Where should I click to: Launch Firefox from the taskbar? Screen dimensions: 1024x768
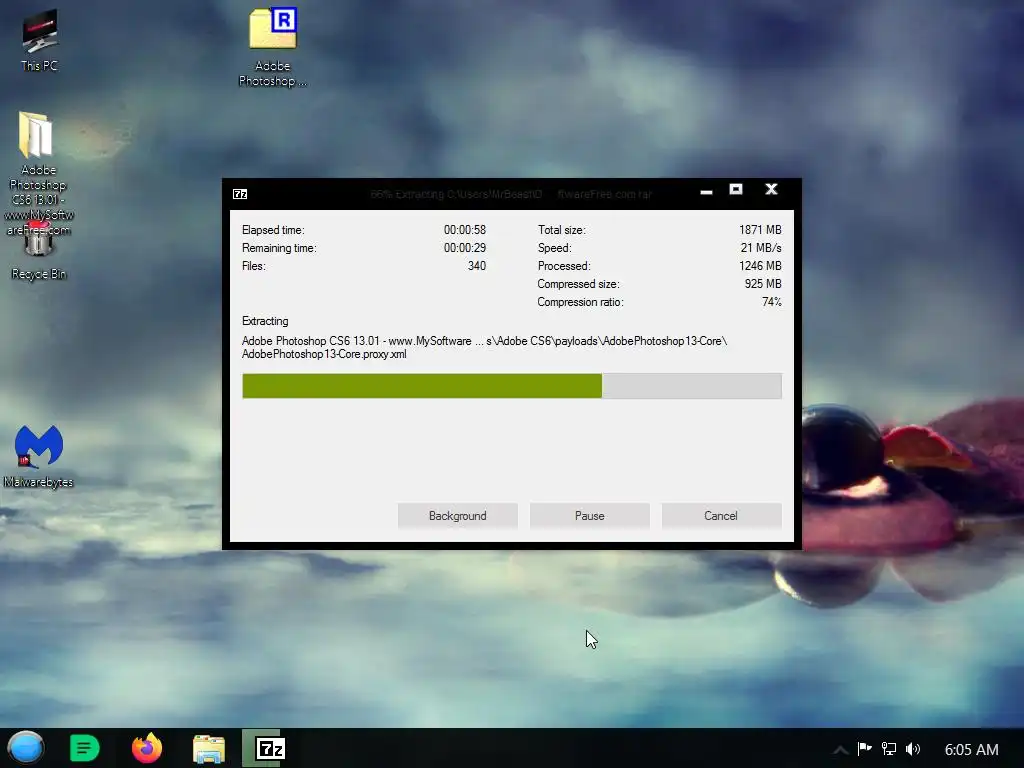tap(147, 748)
